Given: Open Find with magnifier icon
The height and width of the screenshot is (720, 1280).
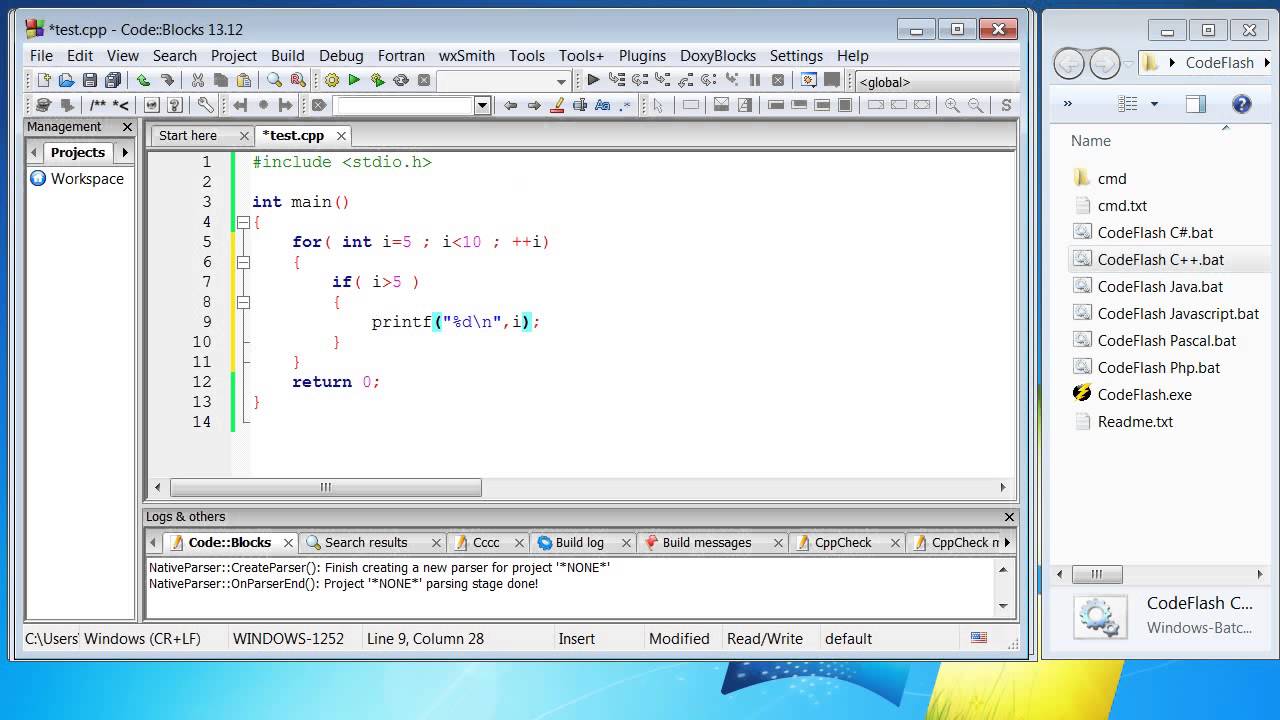Looking at the screenshot, I should tap(274, 80).
